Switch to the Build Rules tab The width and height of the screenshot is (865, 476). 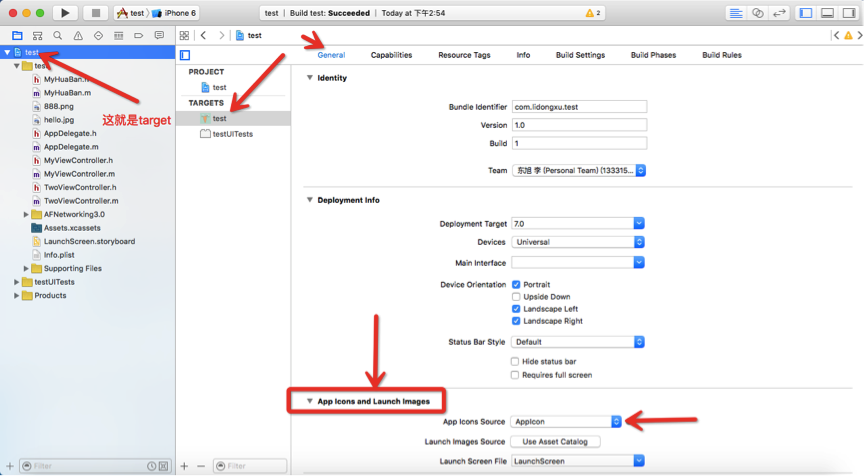tap(722, 55)
